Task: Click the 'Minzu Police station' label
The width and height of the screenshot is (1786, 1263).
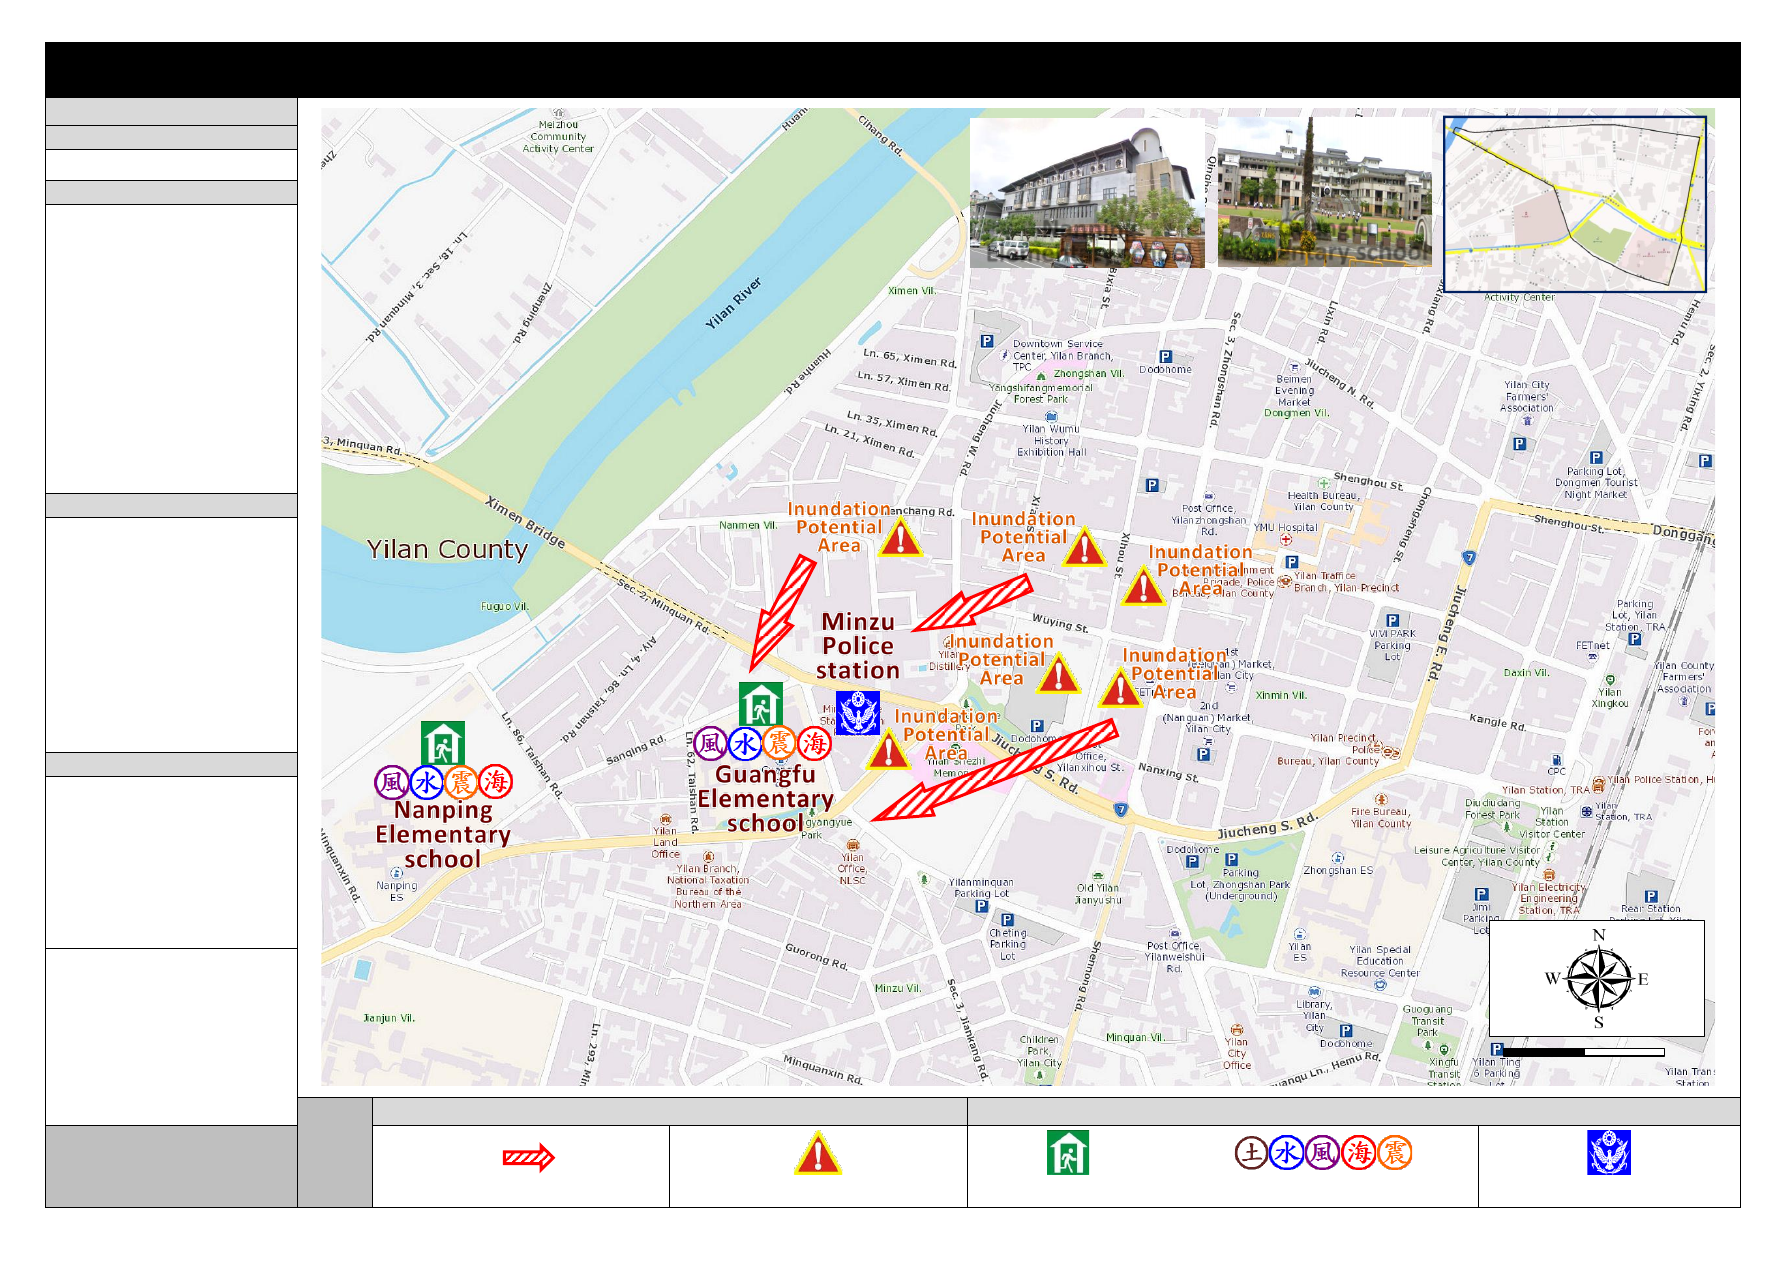Action: point(858,646)
